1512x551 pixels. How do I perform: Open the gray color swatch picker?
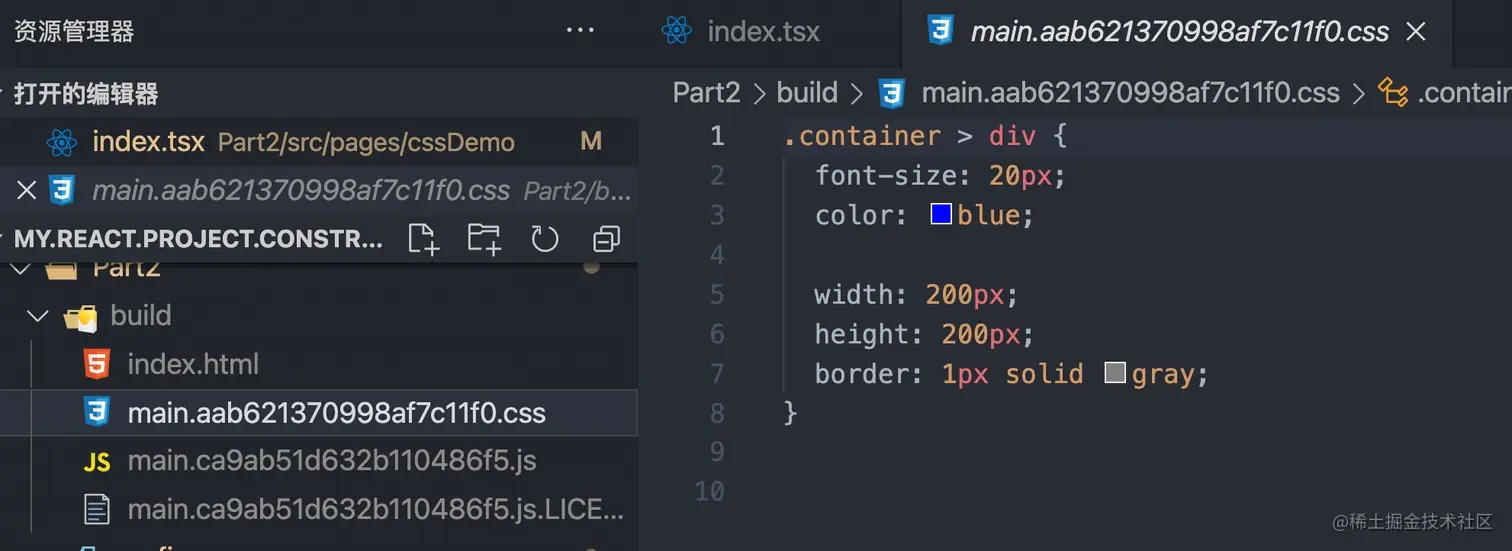[x=1115, y=373]
